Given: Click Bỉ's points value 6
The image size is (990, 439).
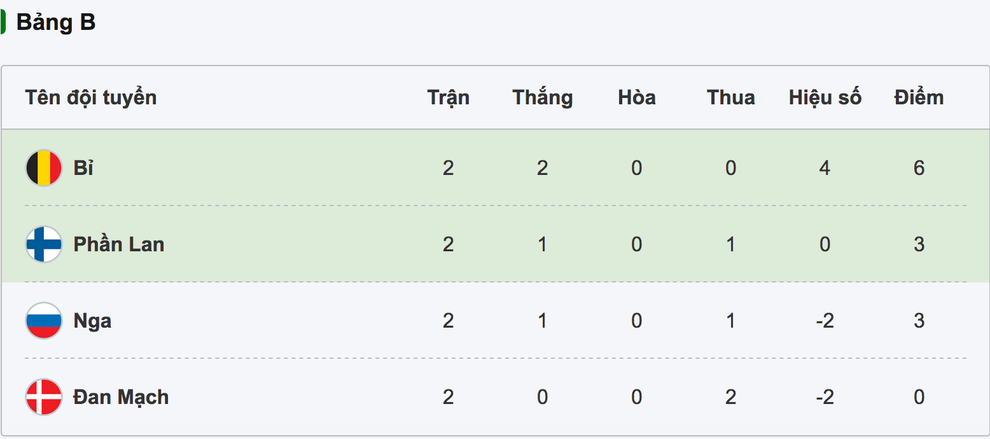Looking at the screenshot, I should point(919,168).
